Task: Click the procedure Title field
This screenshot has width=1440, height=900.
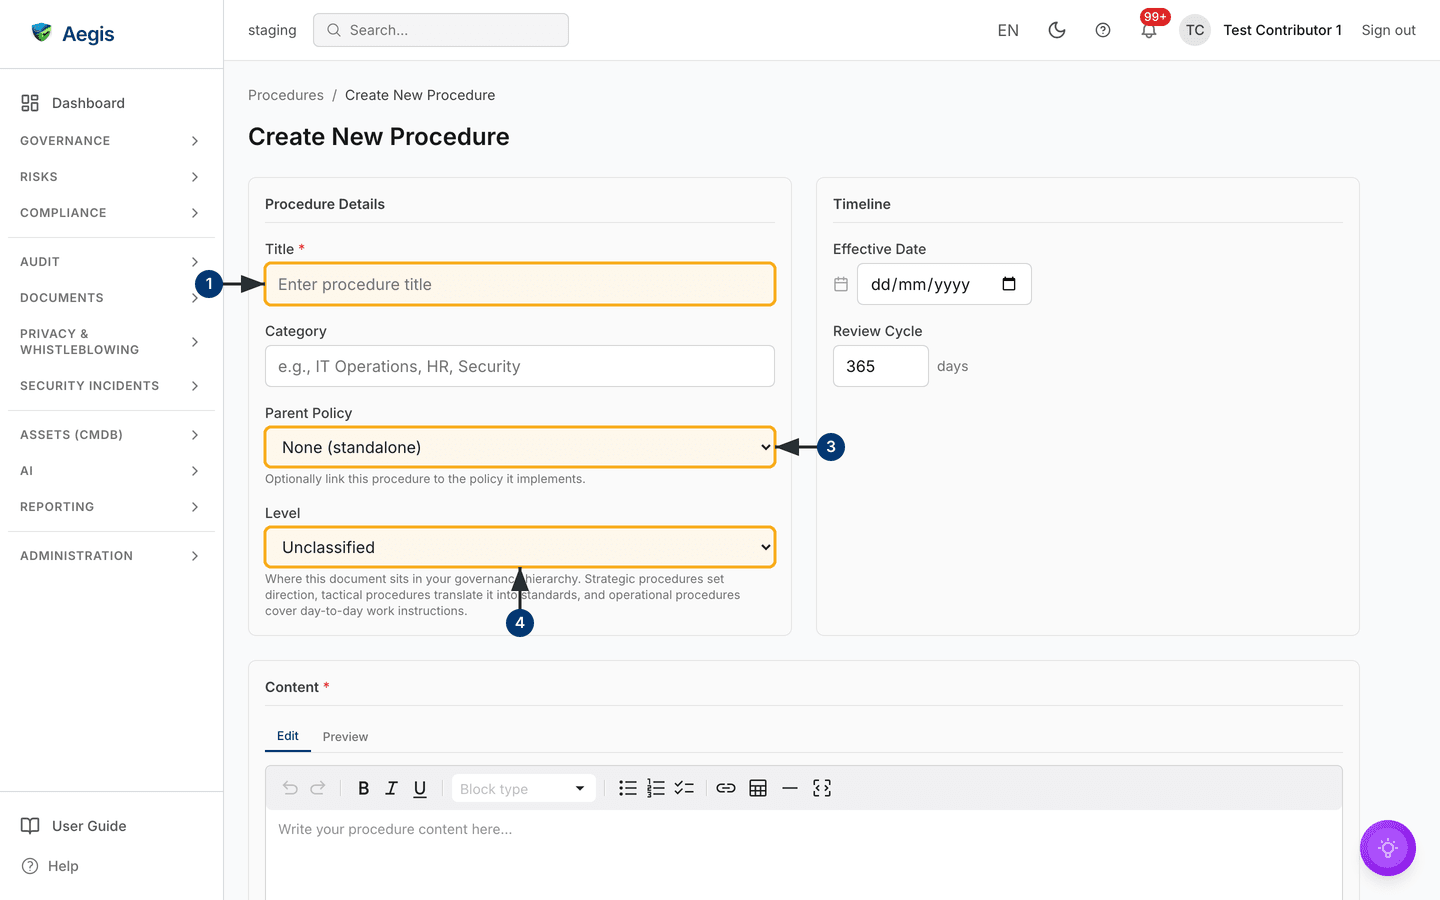Action: point(520,284)
